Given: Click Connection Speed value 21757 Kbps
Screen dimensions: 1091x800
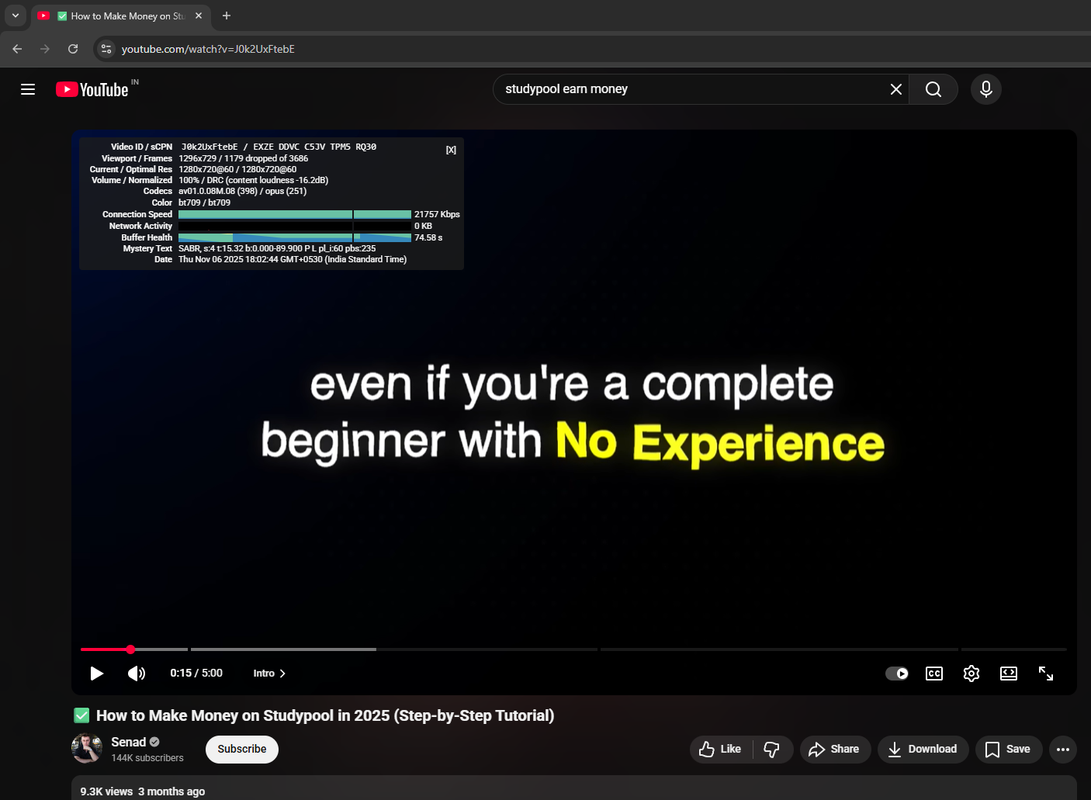Looking at the screenshot, I should 437,214.
